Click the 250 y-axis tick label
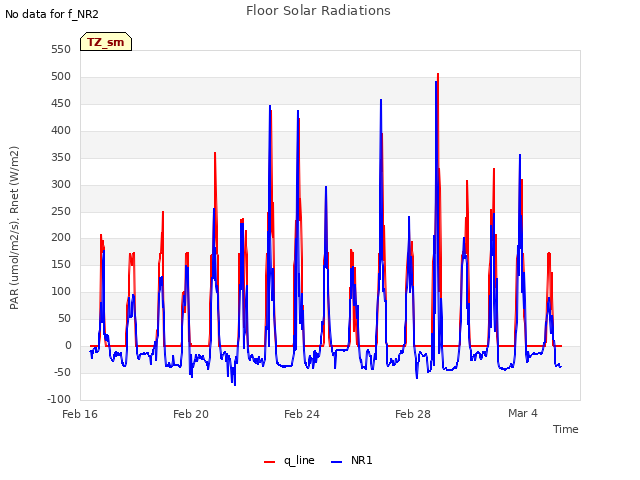 click(61, 211)
